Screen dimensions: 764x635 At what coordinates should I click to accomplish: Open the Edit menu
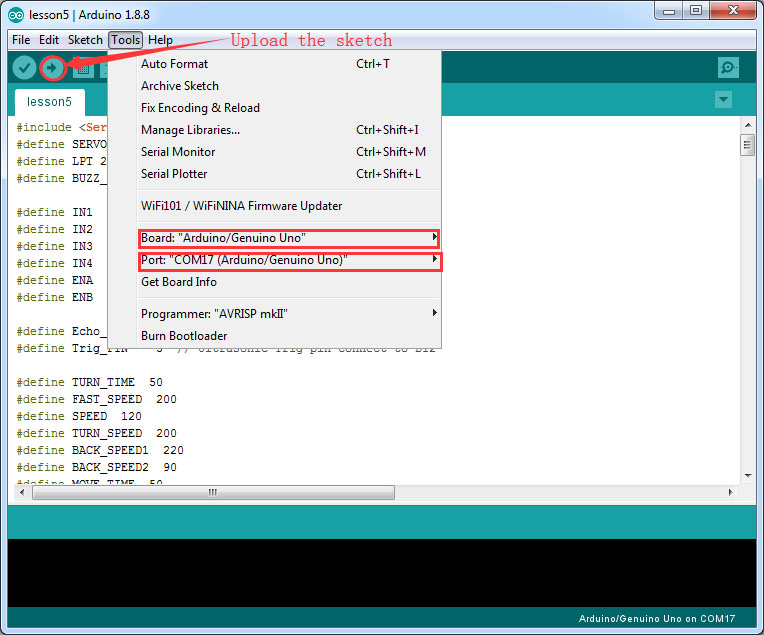click(x=49, y=40)
